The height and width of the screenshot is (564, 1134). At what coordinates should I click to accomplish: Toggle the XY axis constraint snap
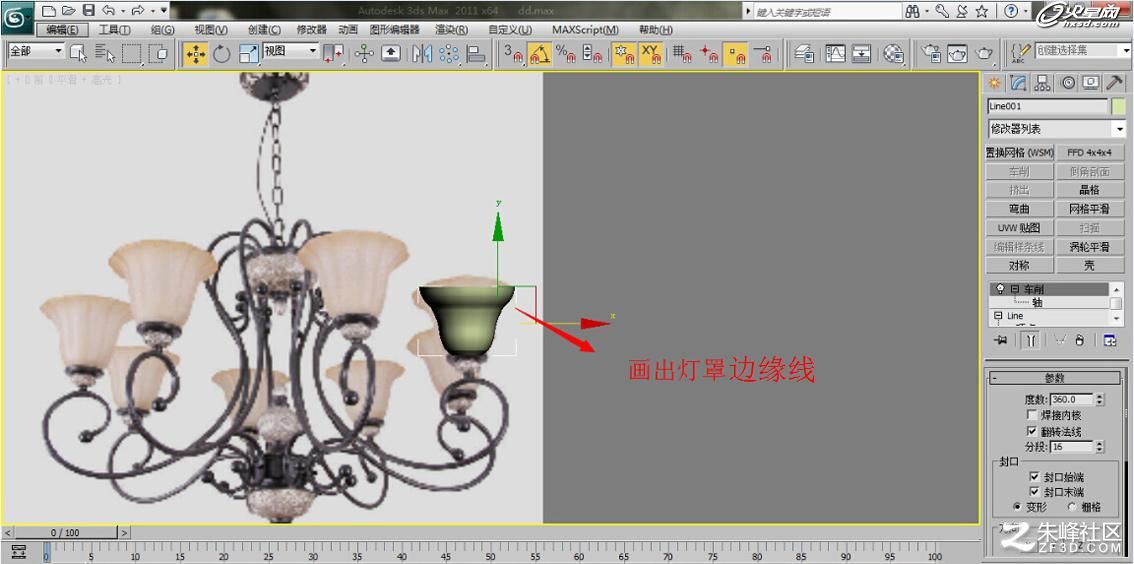click(652, 54)
